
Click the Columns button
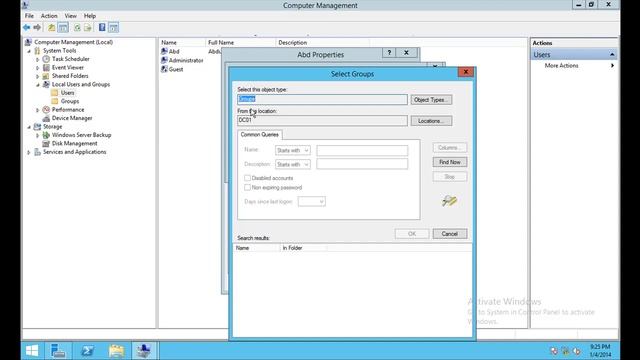coord(450,147)
